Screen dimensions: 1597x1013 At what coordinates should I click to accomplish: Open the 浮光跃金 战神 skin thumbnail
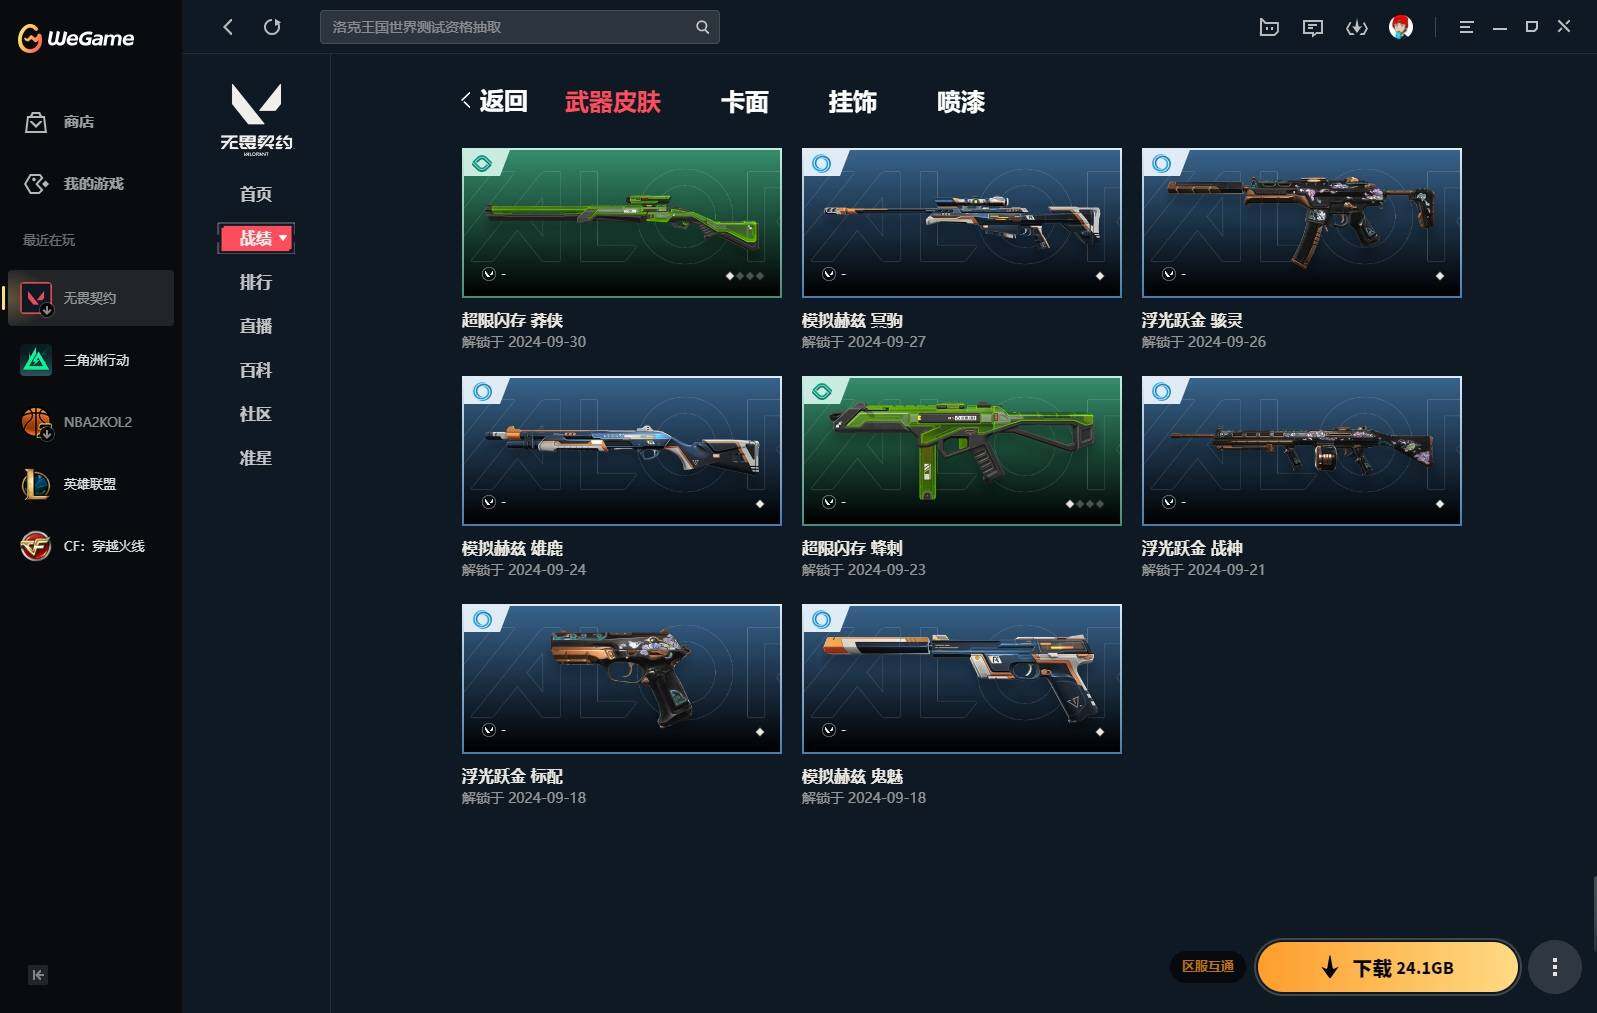coord(1302,451)
